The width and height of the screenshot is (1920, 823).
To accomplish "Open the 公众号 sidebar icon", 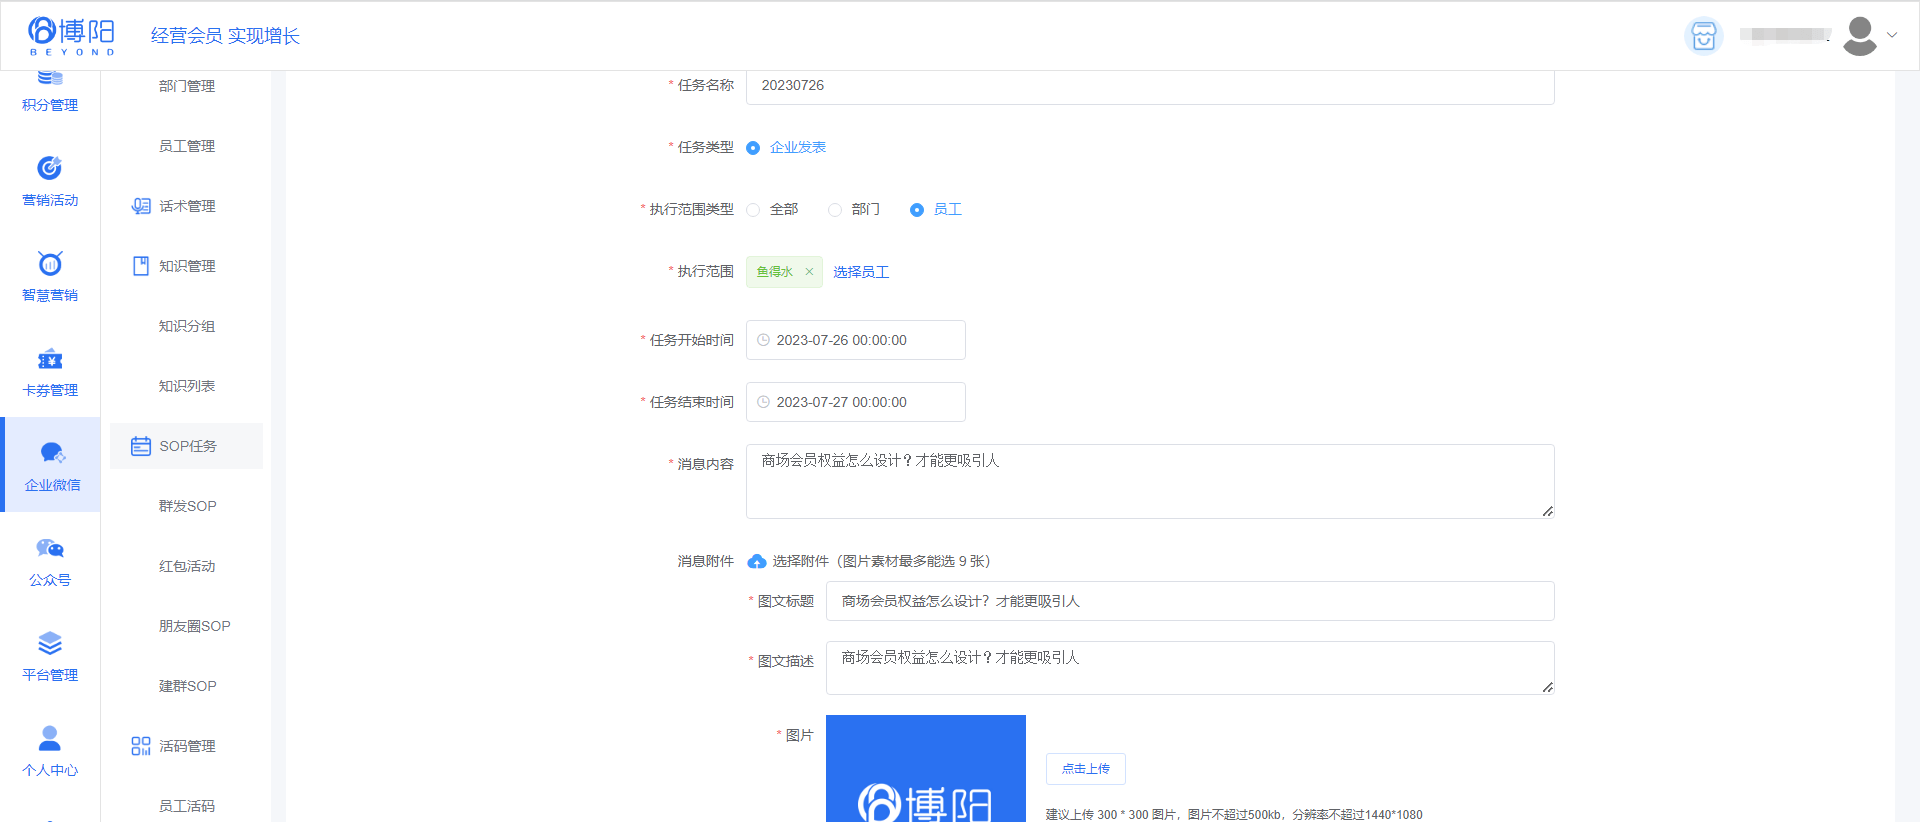I will pyautogui.click(x=50, y=549).
